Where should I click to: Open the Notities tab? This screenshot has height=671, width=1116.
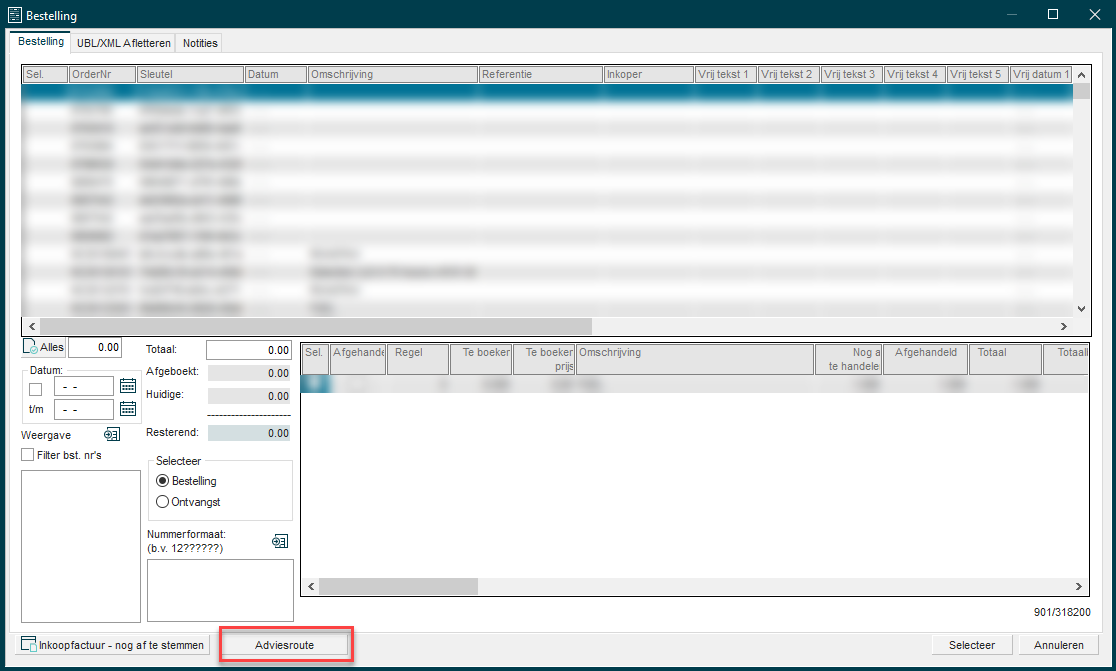pyautogui.click(x=200, y=43)
